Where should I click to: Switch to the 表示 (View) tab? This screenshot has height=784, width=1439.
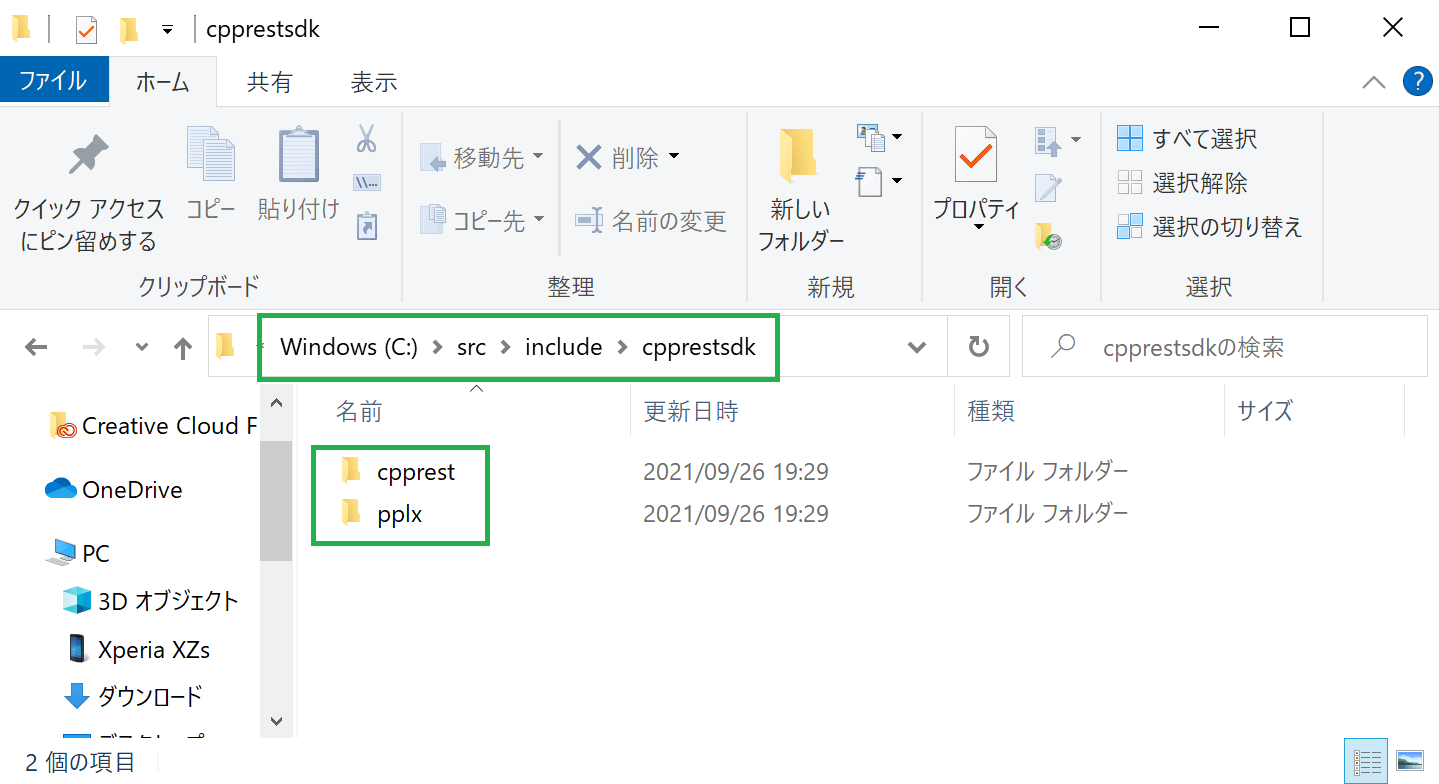coord(373,81)
